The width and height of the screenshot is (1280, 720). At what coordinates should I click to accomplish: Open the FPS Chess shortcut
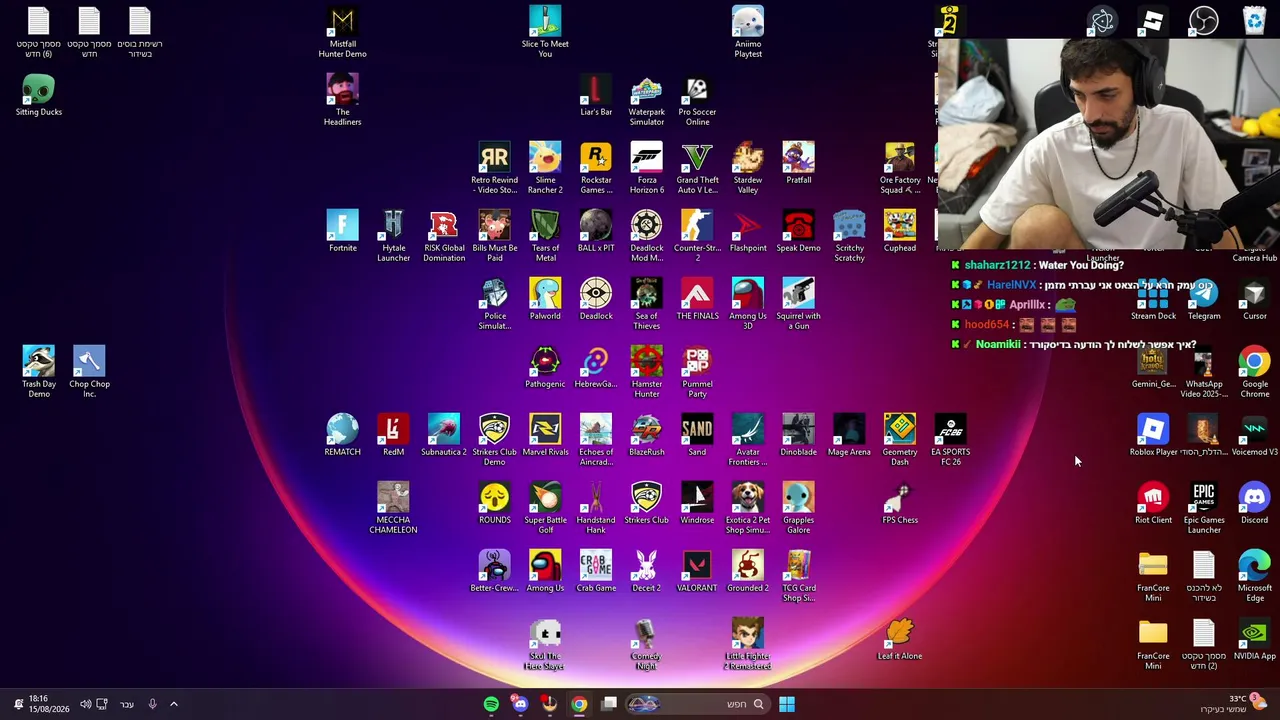coord(900,504)
